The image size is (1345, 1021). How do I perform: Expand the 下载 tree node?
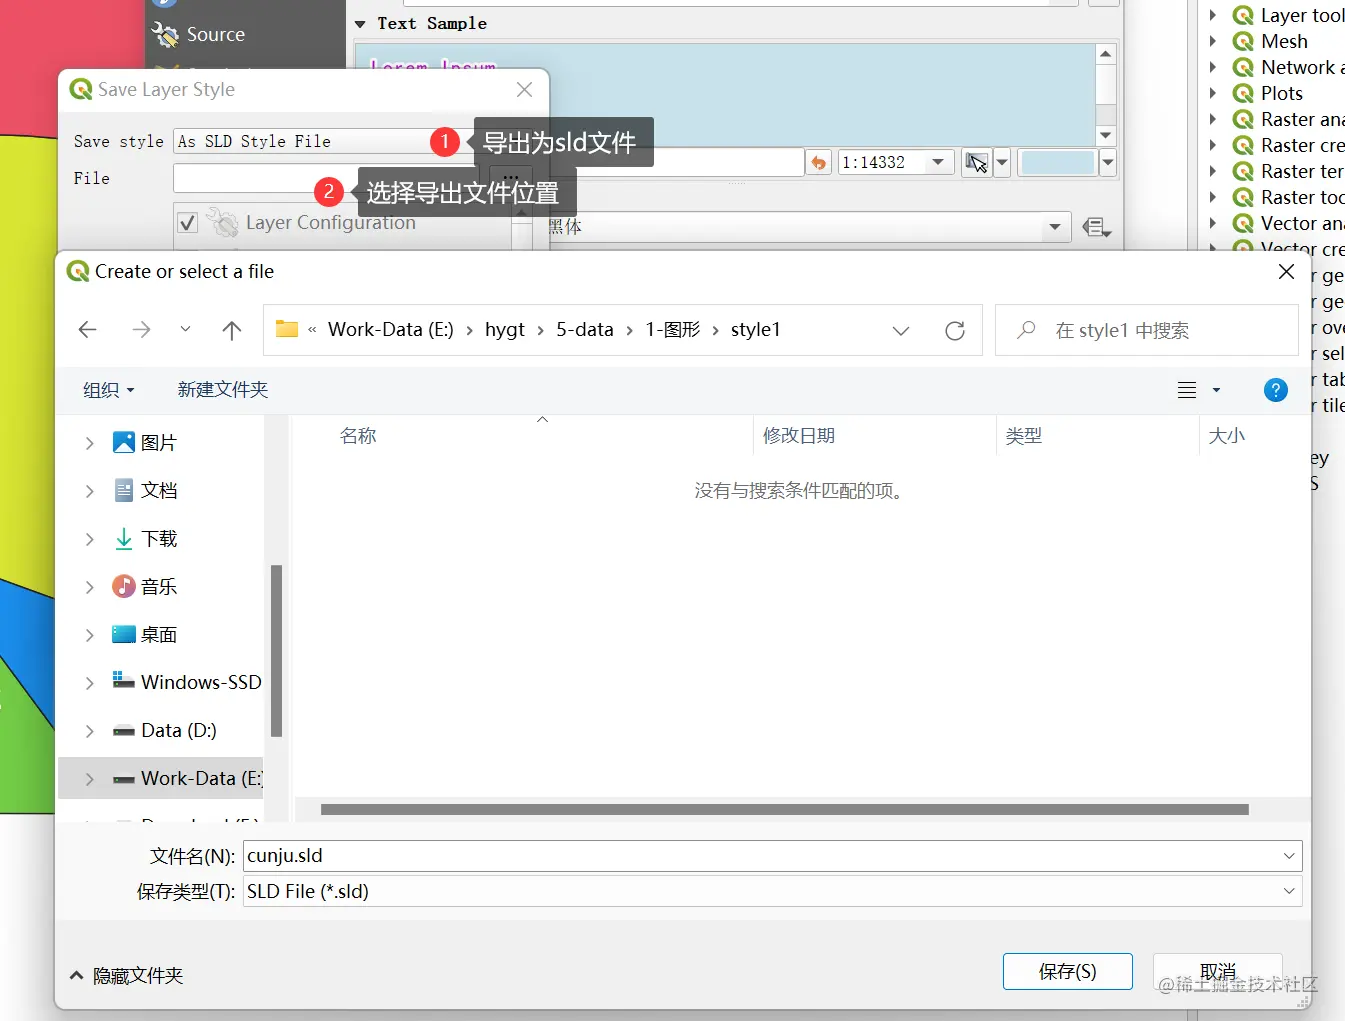click(89, 539)
